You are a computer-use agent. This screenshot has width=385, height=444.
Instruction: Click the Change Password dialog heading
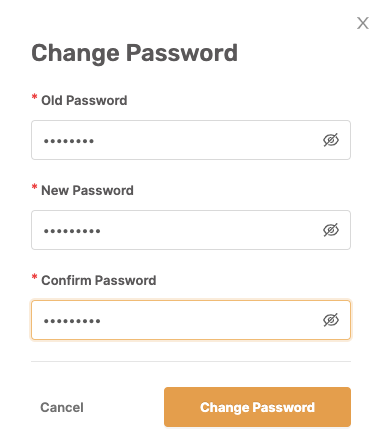[134, 53]
